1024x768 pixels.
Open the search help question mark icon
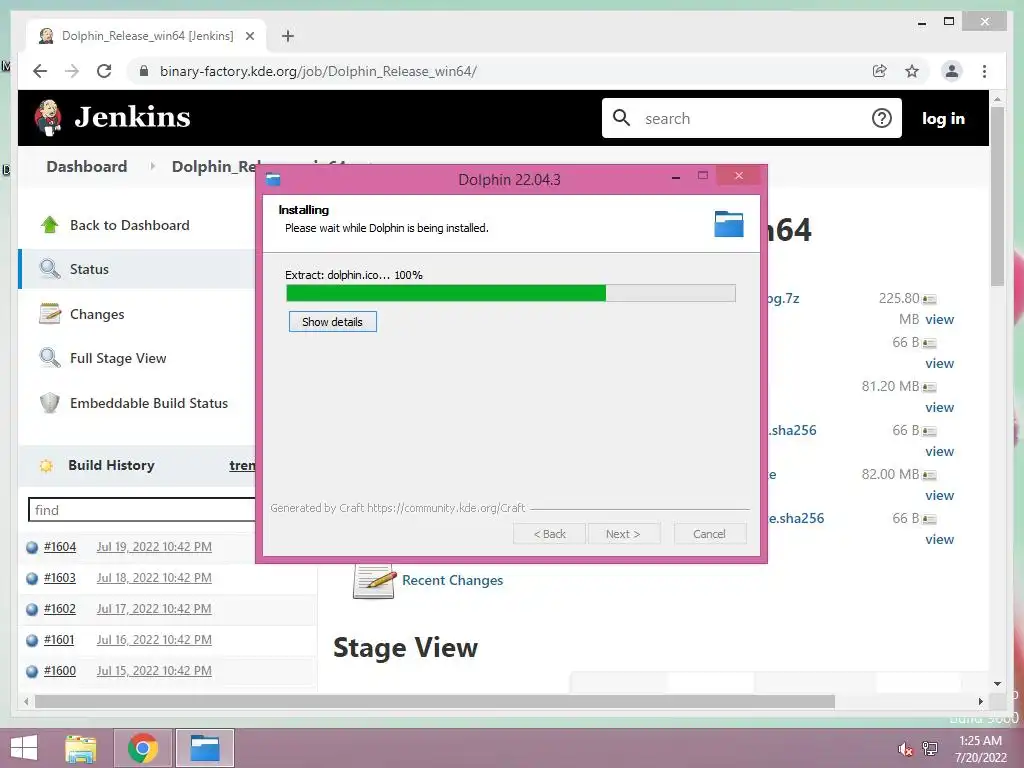882,118
